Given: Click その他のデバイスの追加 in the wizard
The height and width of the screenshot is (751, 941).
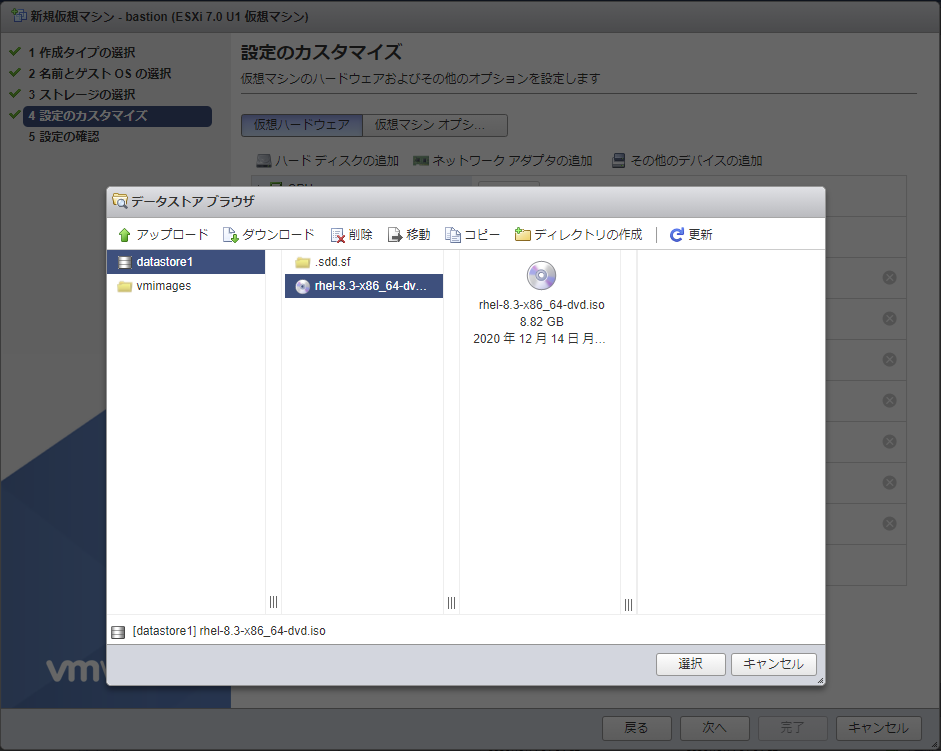Looking at the screenshot, I should tap(687, 161).
